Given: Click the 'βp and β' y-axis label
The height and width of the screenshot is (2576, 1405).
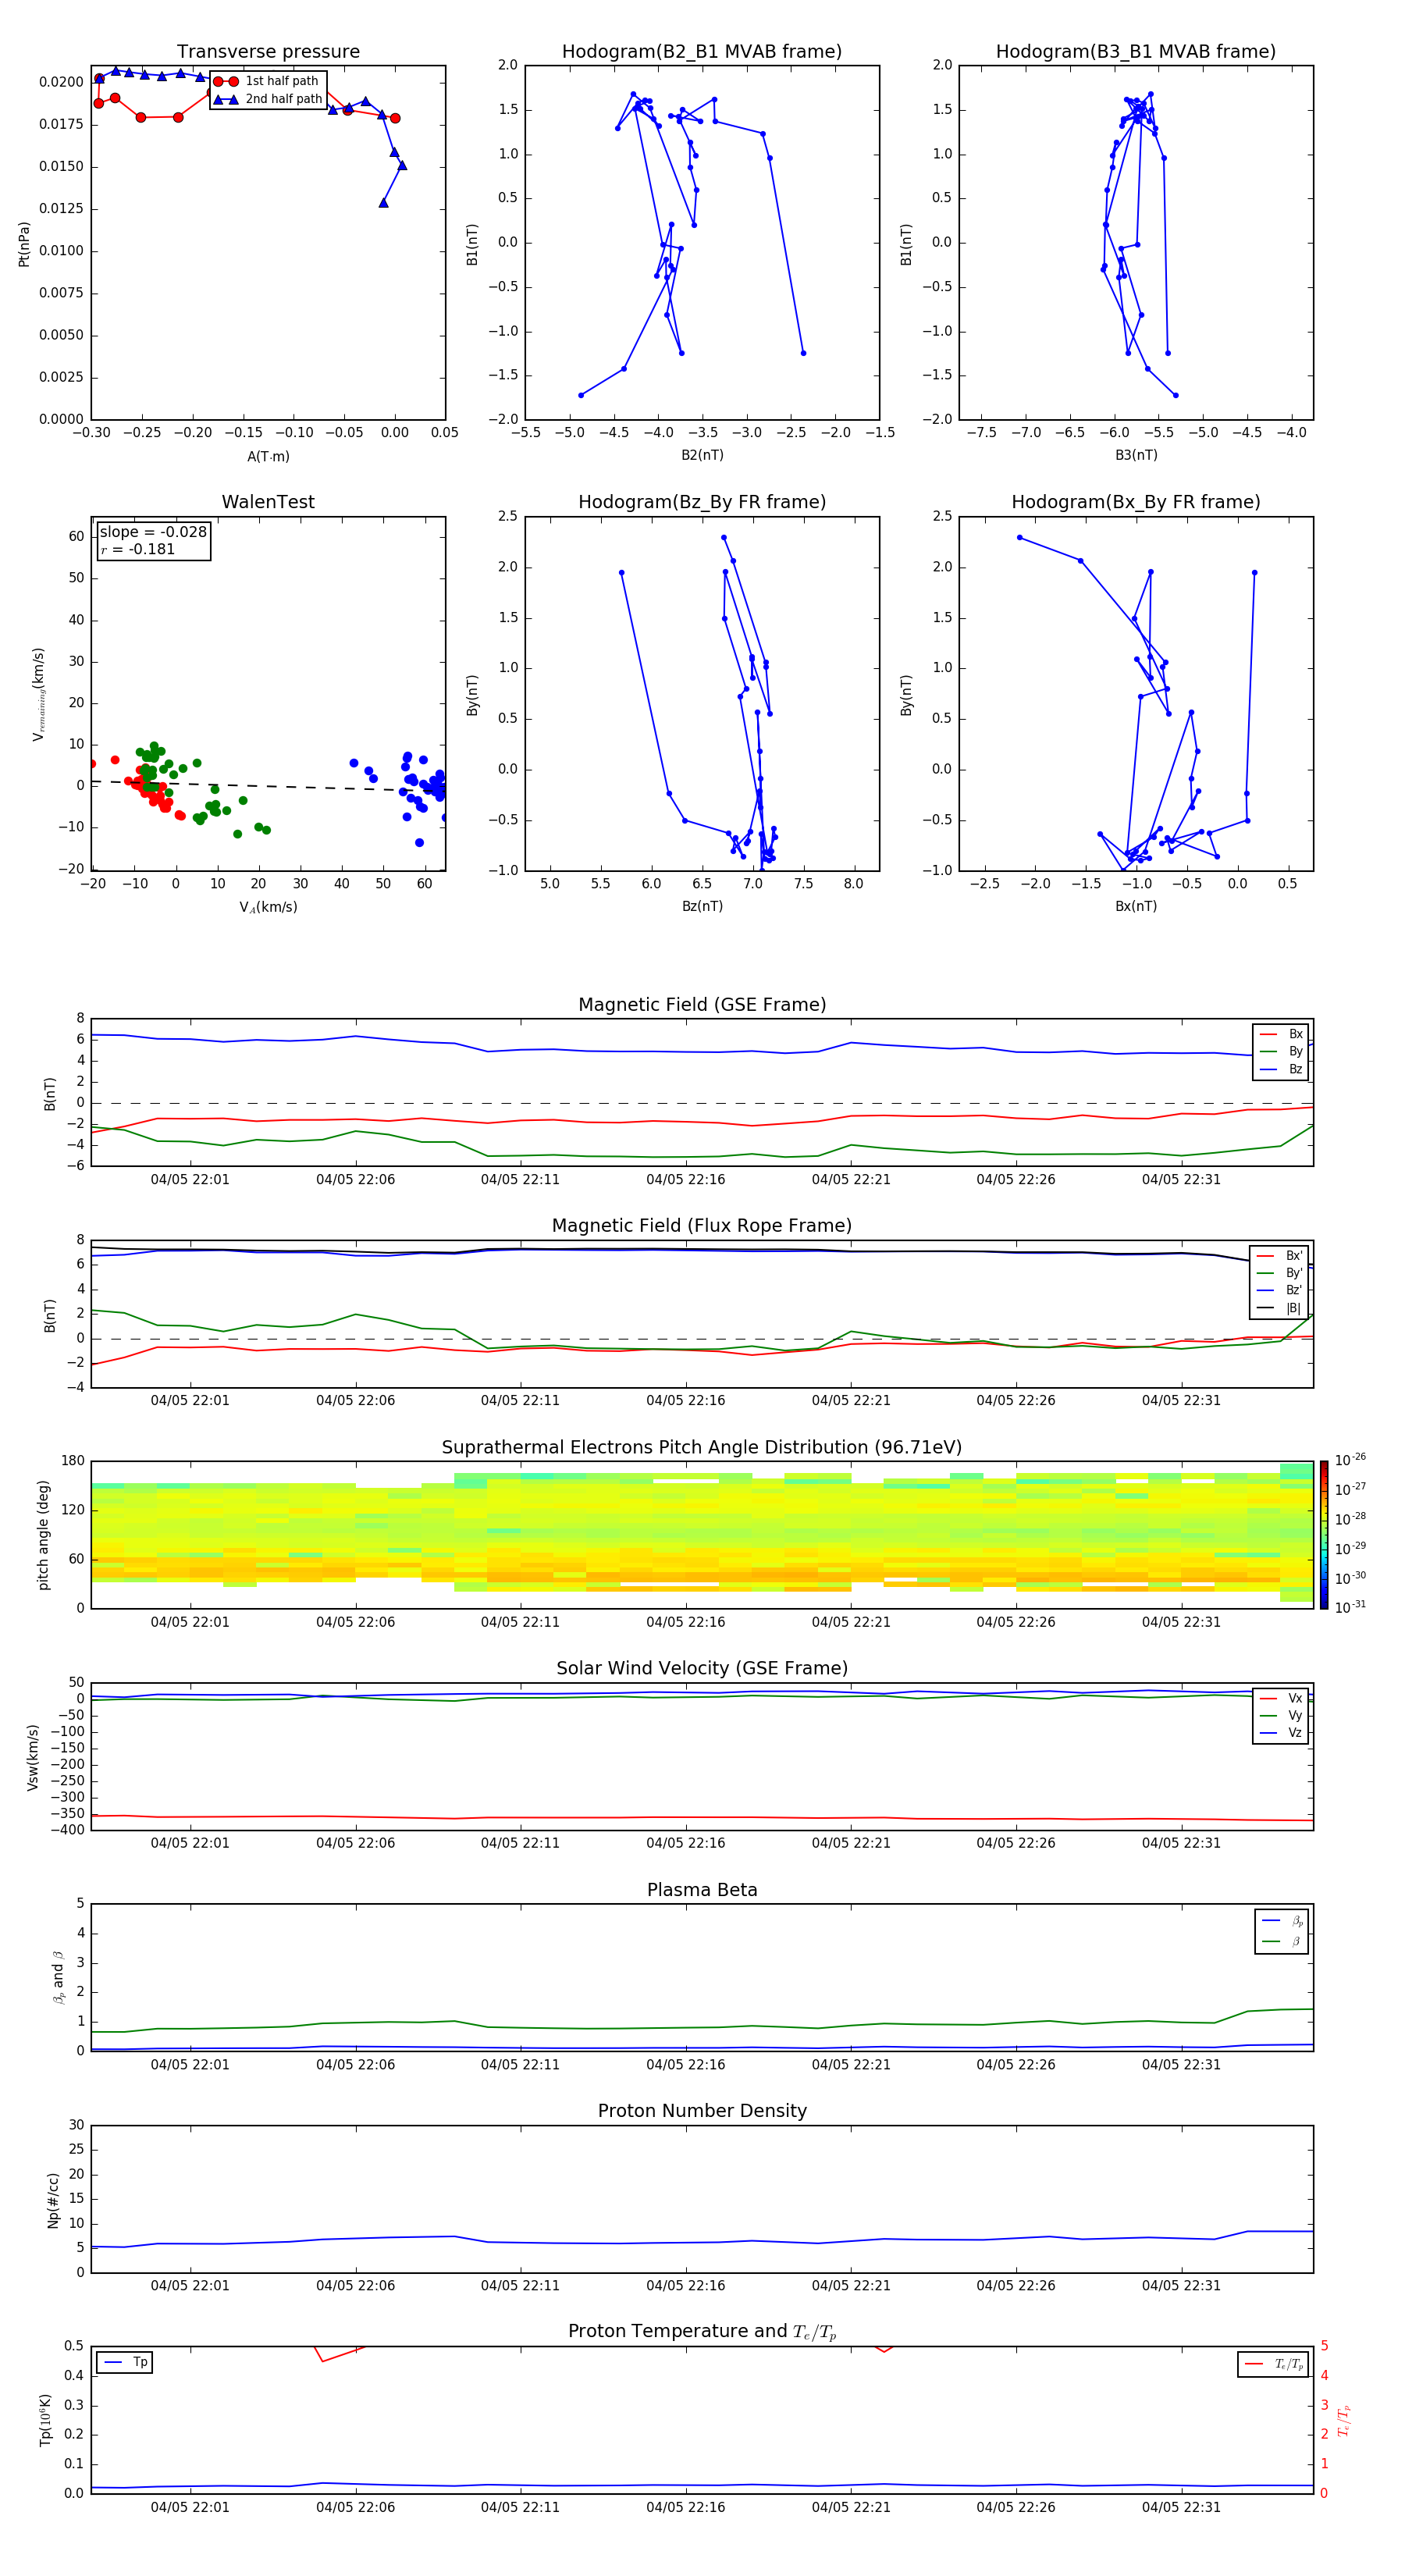Looking at the screenshot, I should 58,1977.
